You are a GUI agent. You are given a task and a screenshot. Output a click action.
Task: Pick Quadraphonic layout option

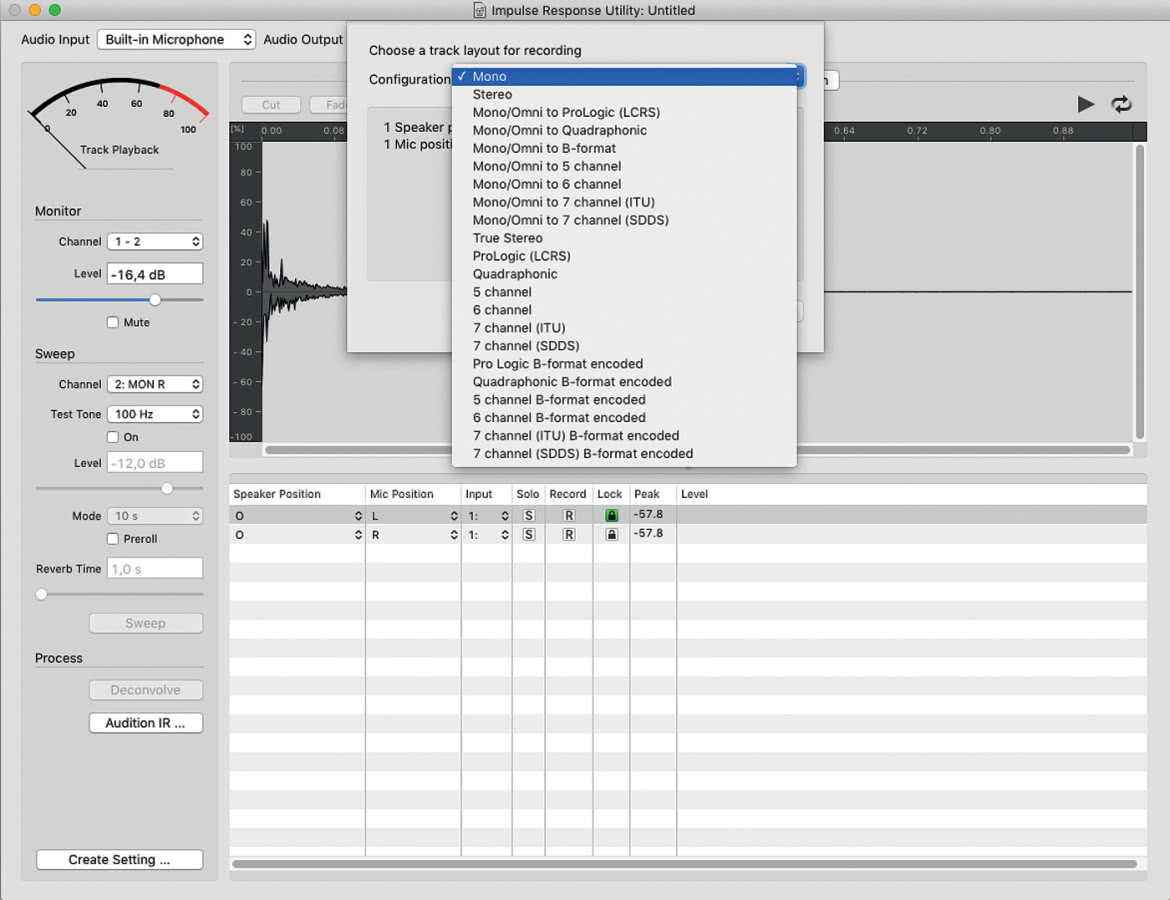[x=624, y=274]
